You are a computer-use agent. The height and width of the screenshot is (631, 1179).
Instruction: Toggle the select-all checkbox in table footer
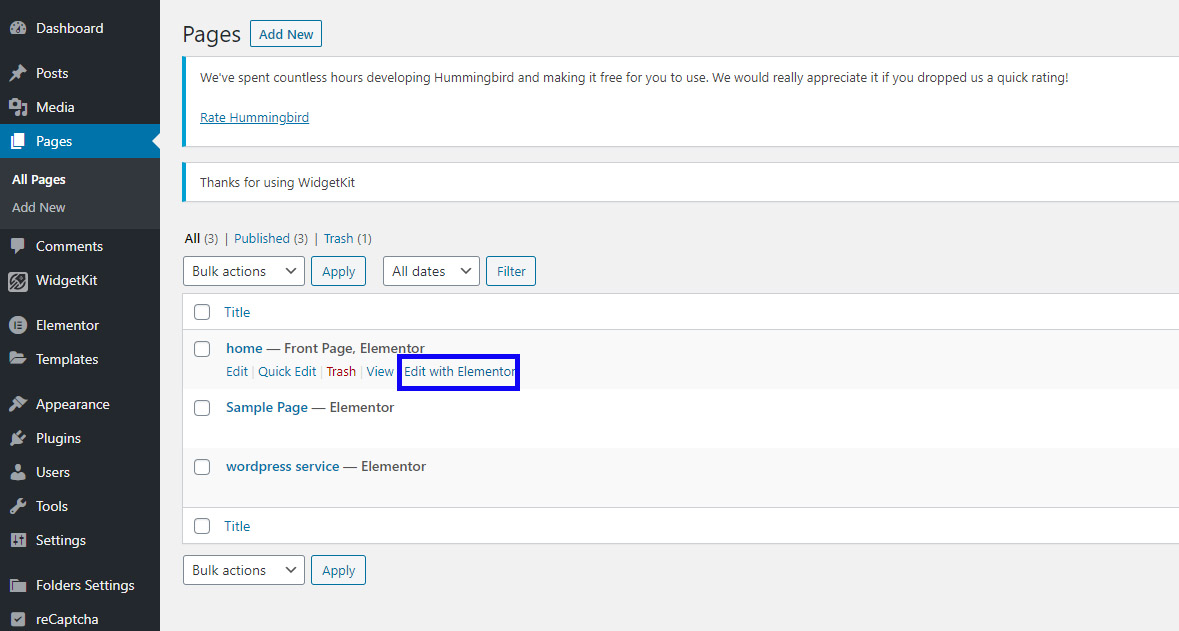(x=202, y=526)
